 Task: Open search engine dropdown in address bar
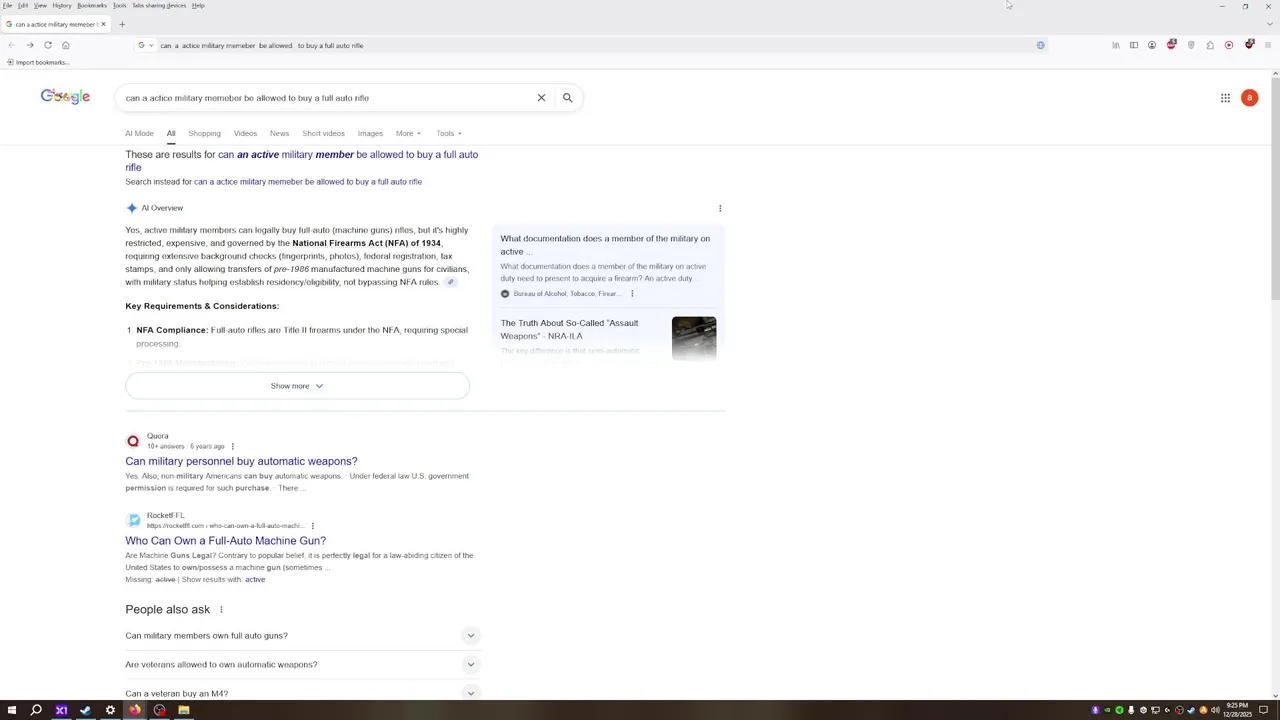(144, 45)
